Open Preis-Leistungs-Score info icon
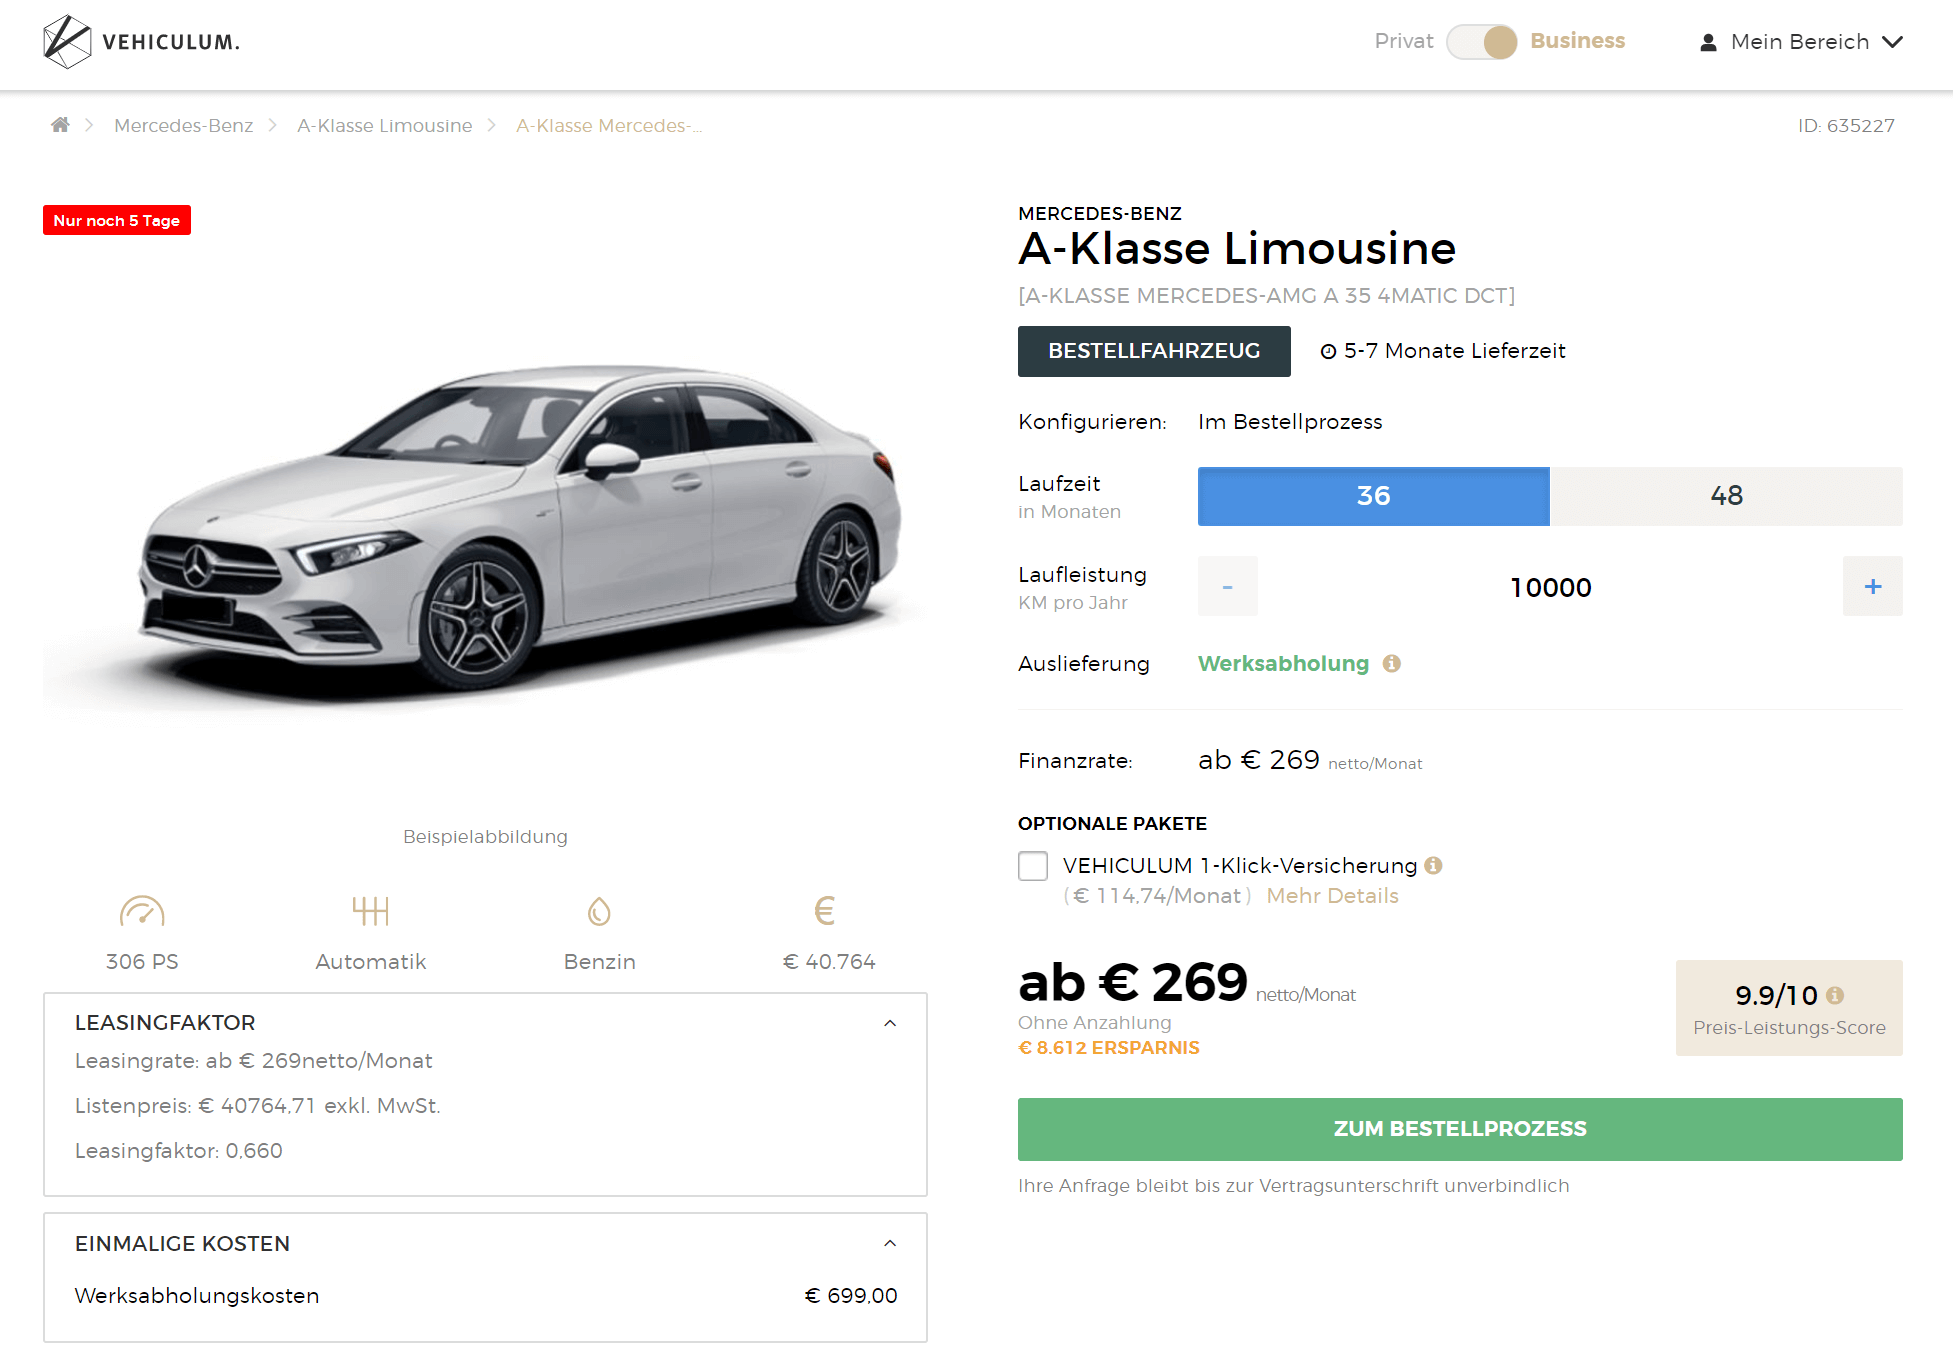Viewport: 1953px width, 1365px height. pyautogui.click(x=1835, y=995)
